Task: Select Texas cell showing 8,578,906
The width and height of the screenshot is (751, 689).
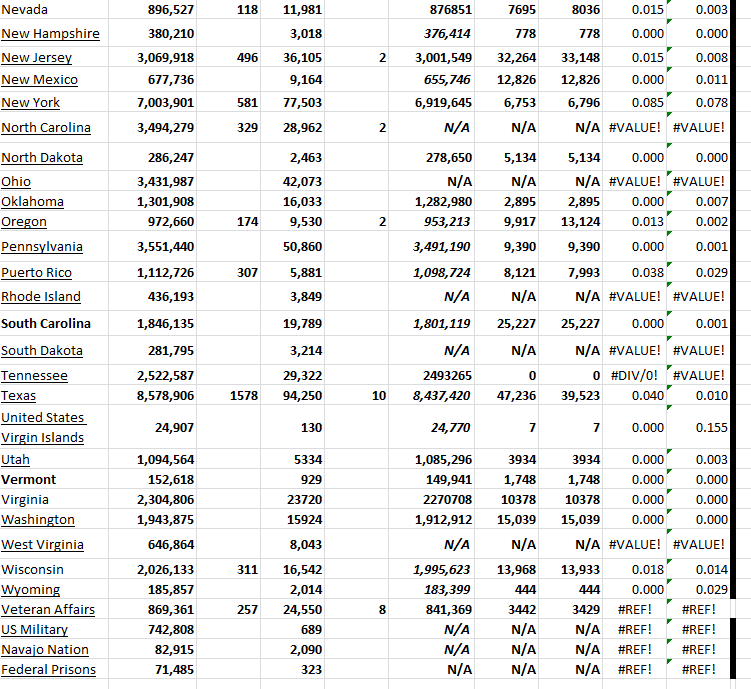Action: tap(165, 396)
